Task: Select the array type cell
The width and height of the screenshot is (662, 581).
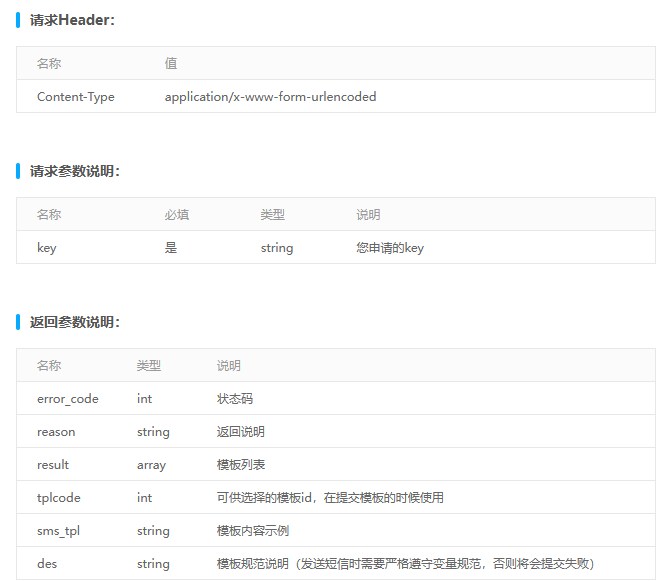Action: tap(152, 465)
